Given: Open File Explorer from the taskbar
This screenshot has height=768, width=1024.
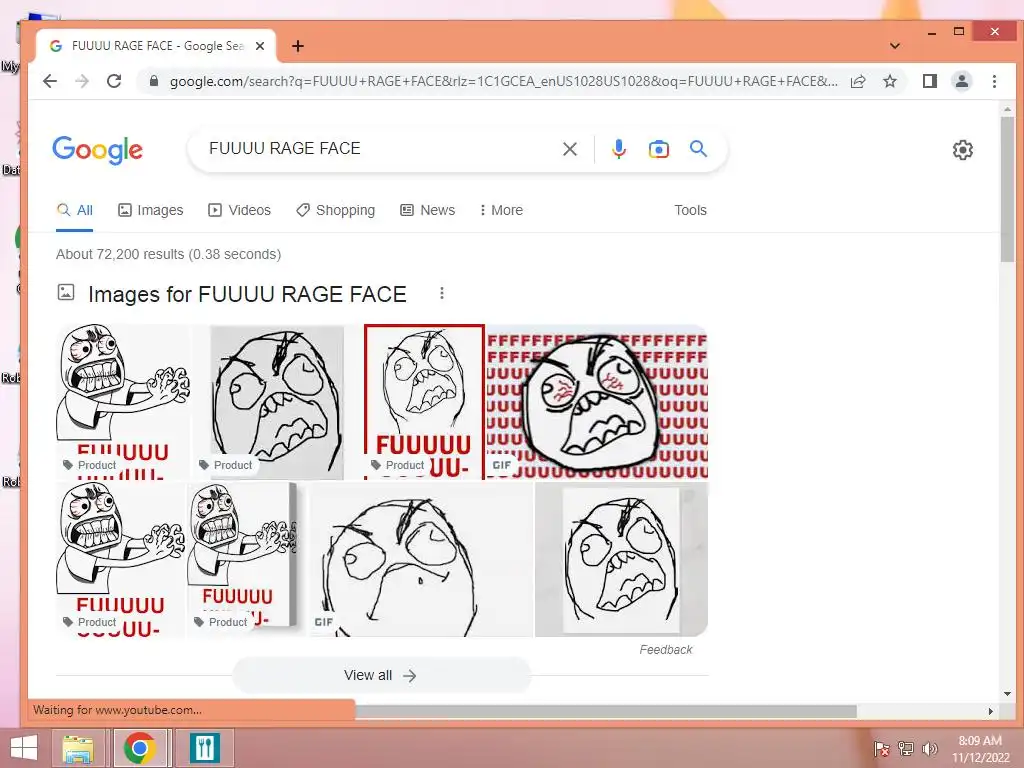Looking at the screenshot, I should 78,748.
